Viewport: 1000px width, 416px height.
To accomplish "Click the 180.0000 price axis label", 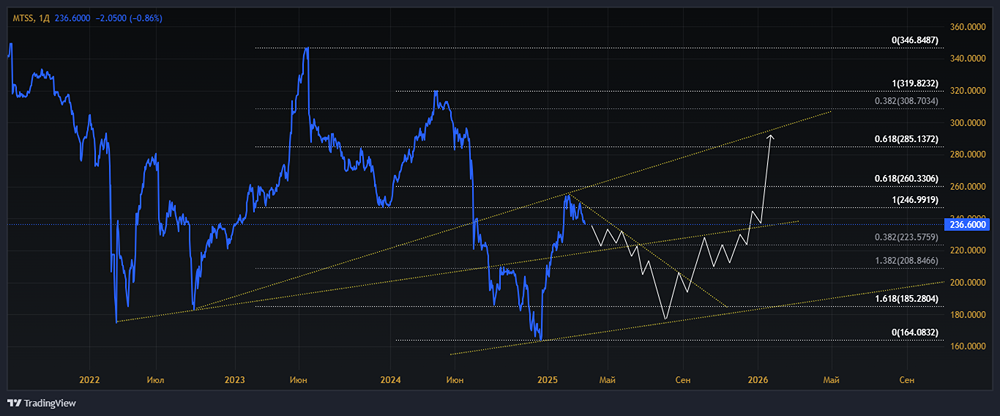I will coord(968,314).
